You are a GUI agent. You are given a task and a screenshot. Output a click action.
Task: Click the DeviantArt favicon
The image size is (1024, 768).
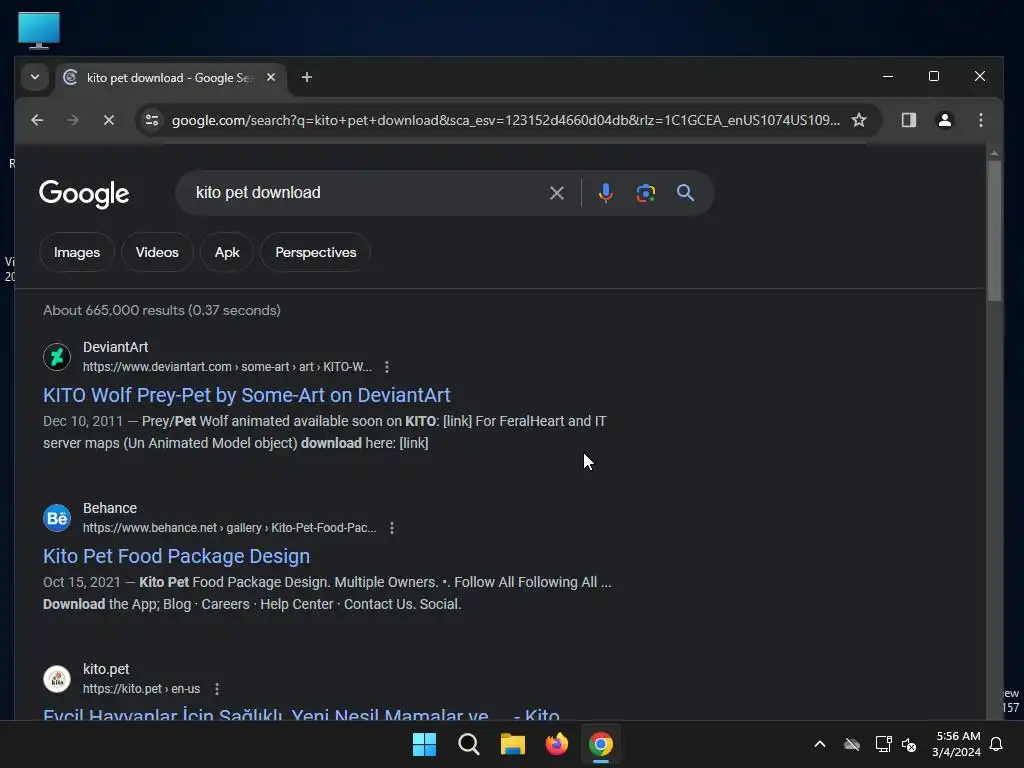click(x=57, y=357)
